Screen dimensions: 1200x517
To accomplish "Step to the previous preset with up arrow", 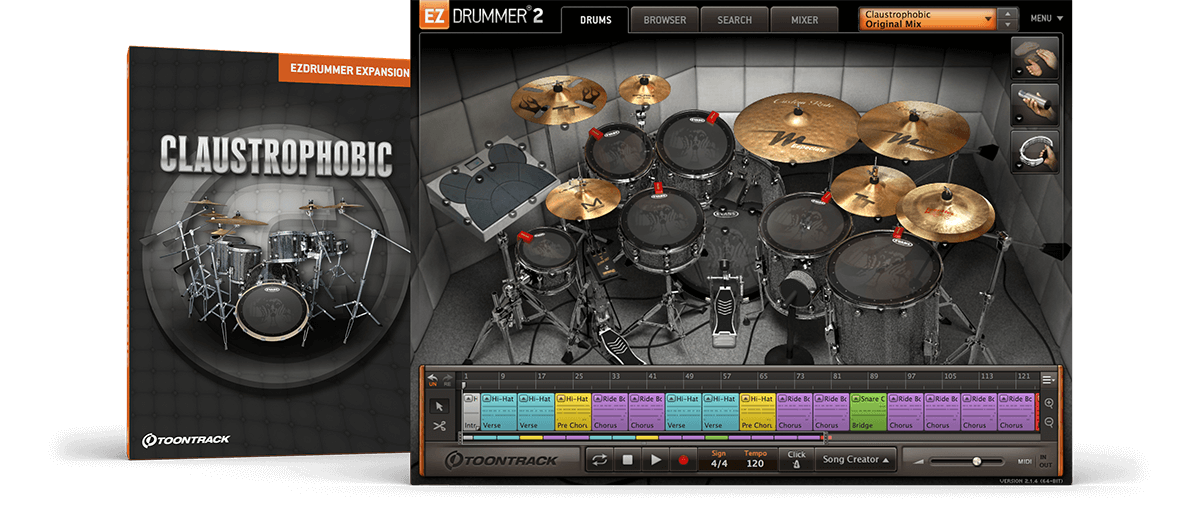I will pos(1008,13).
